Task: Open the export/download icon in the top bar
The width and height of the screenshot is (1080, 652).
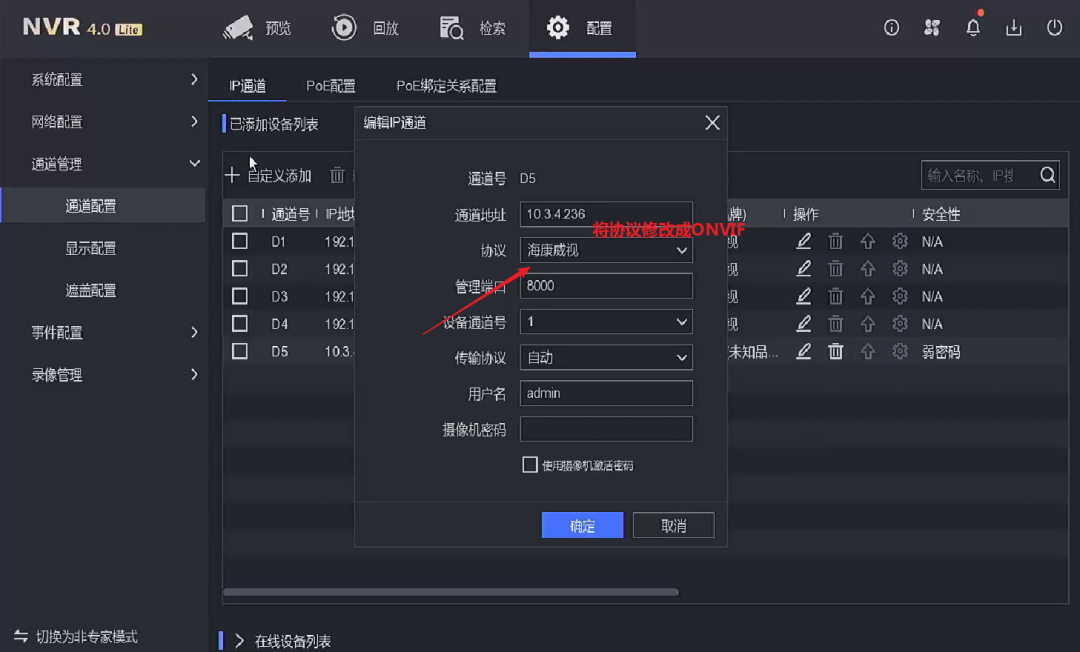Action: point(1013,28)
